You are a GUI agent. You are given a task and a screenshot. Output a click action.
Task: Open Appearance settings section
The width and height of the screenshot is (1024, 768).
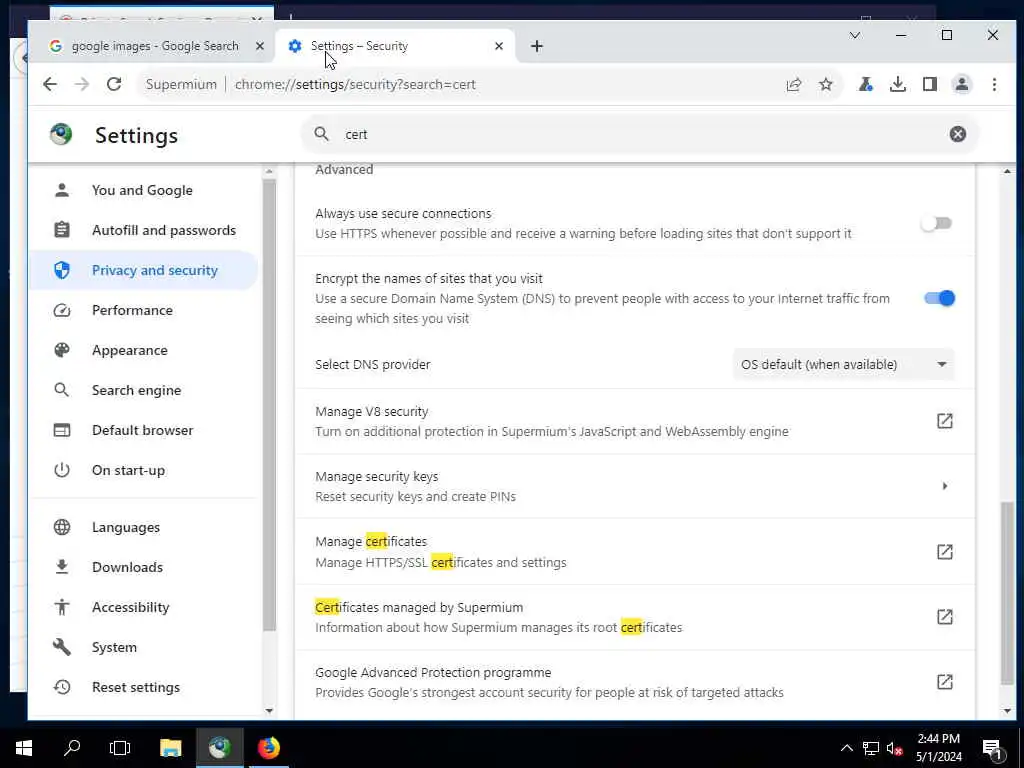coord(142,350)
